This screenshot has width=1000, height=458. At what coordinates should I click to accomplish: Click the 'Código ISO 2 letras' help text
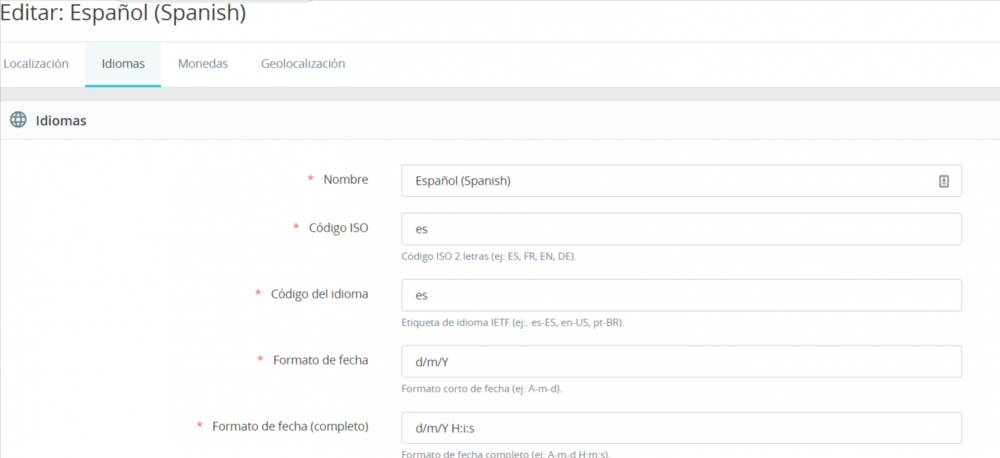click(x=489, y=256)
